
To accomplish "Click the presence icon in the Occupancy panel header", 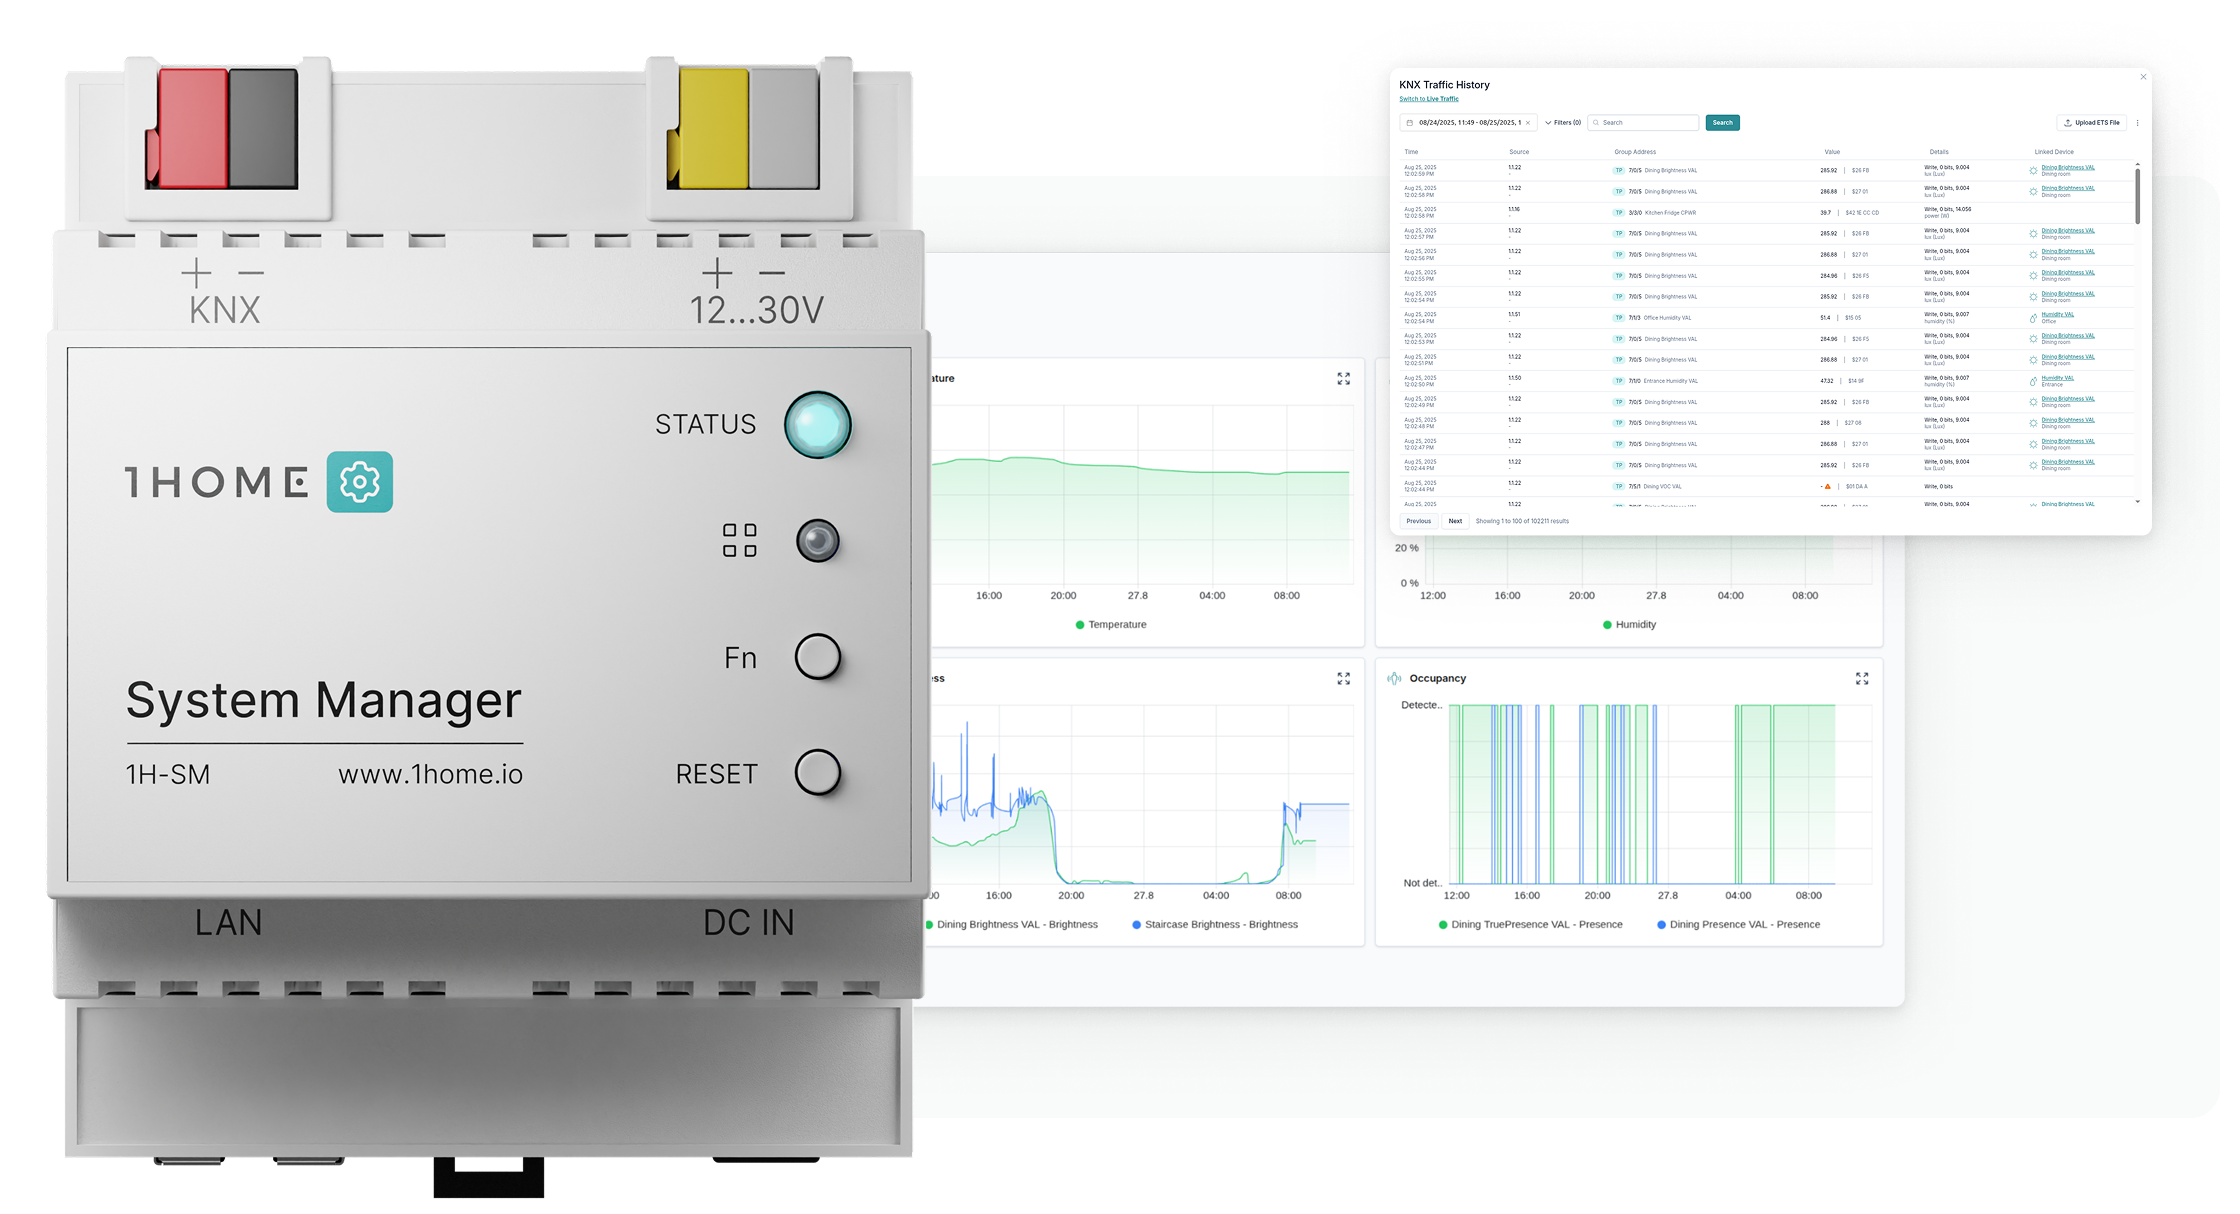I will (1395, 678).
